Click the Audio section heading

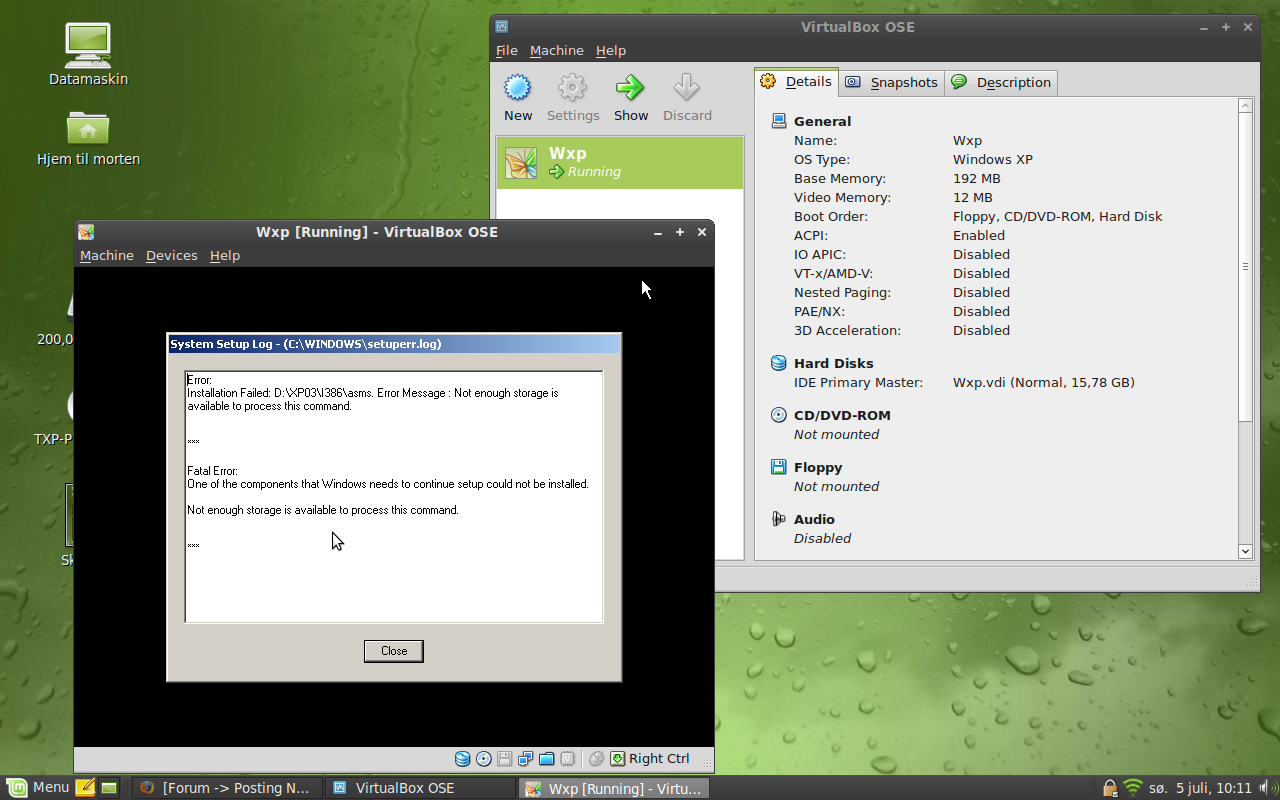(814, 519)
